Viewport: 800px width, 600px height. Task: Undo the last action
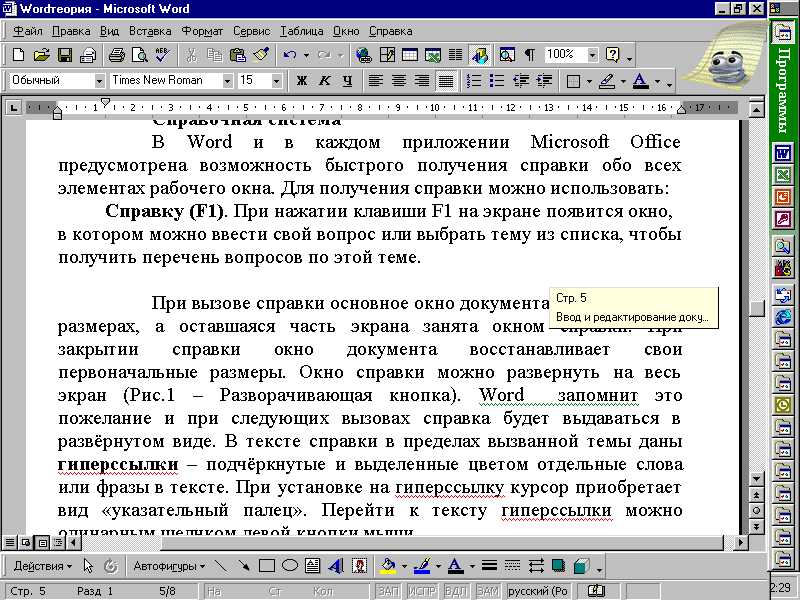(290, 55)
